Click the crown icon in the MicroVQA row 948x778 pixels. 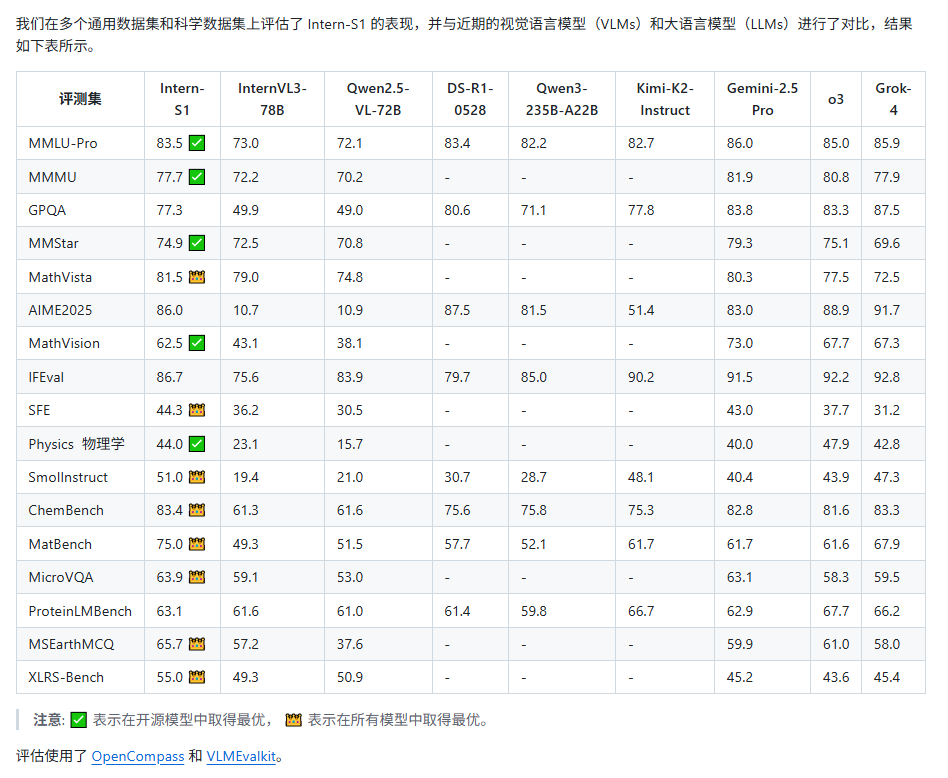pyautogui.click(x=197, y=577)
